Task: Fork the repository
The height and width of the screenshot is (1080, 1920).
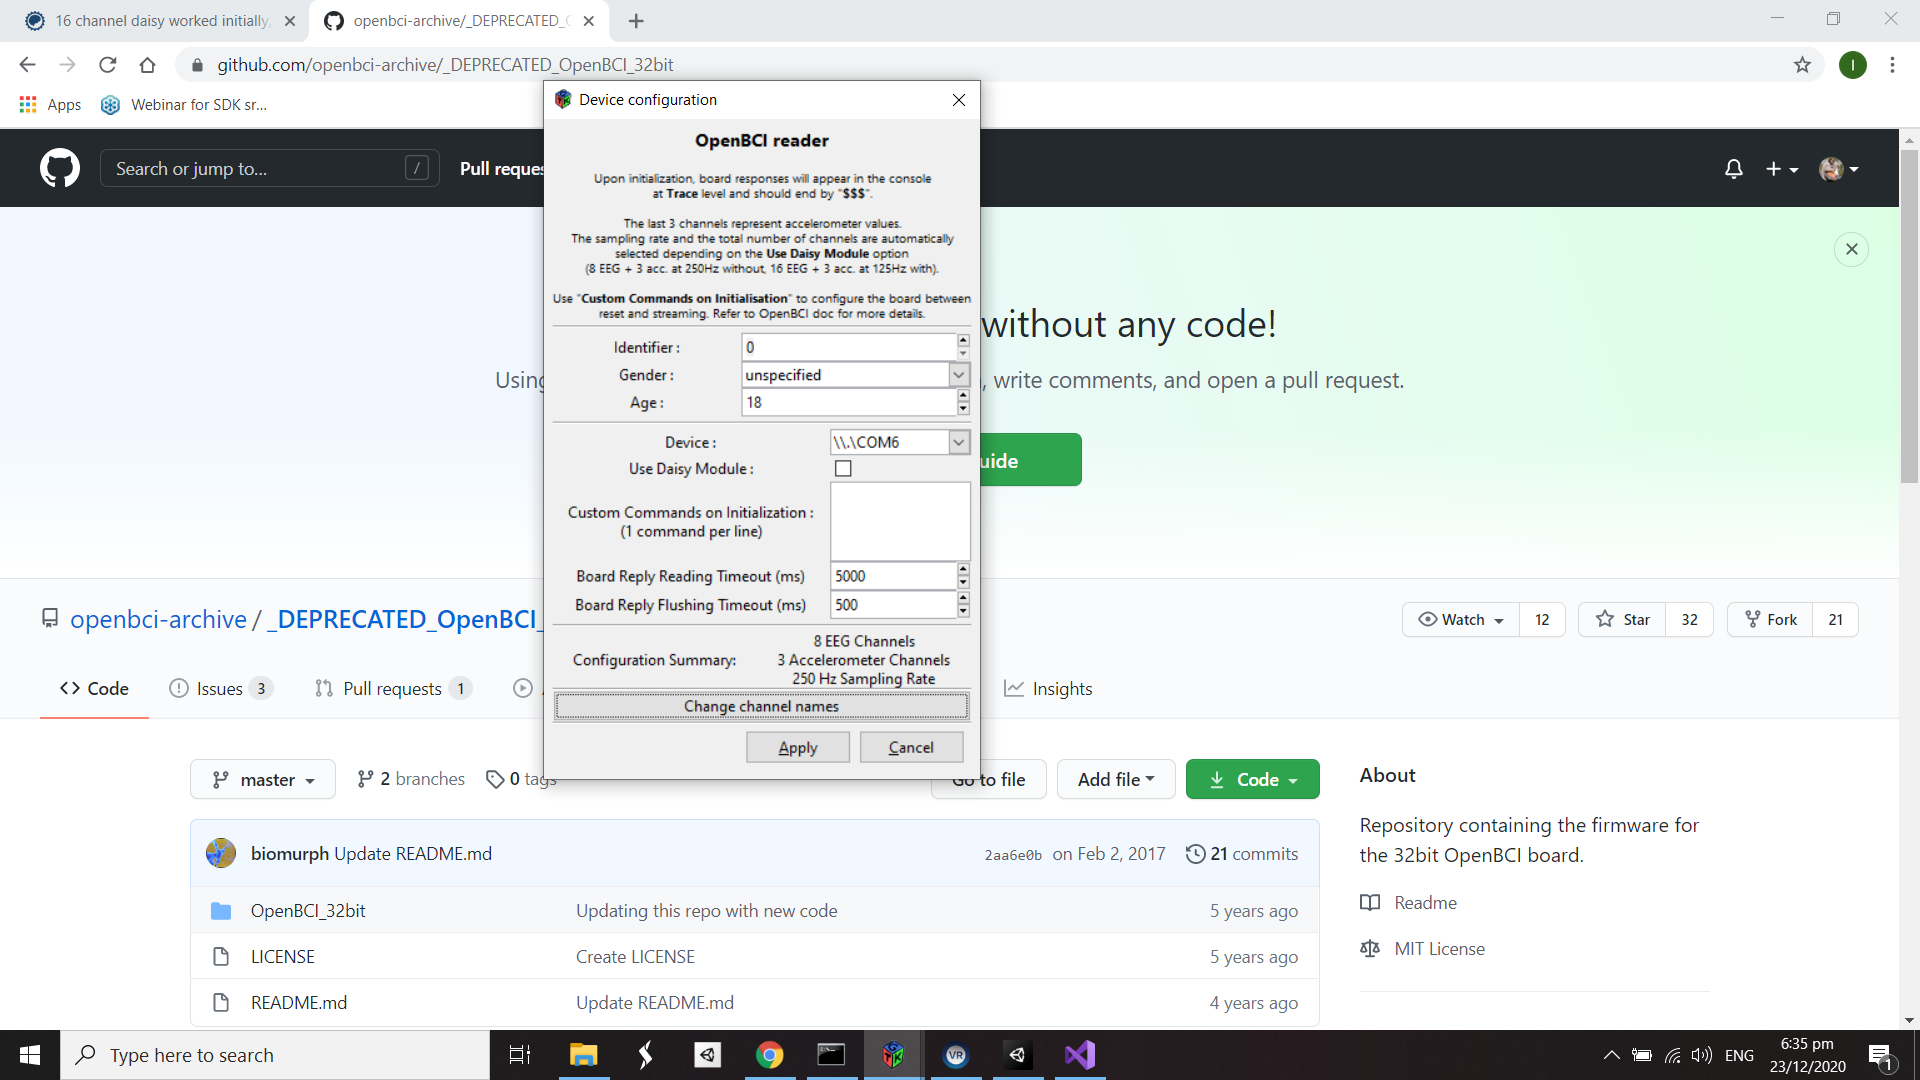Action: pos(1770,620)
